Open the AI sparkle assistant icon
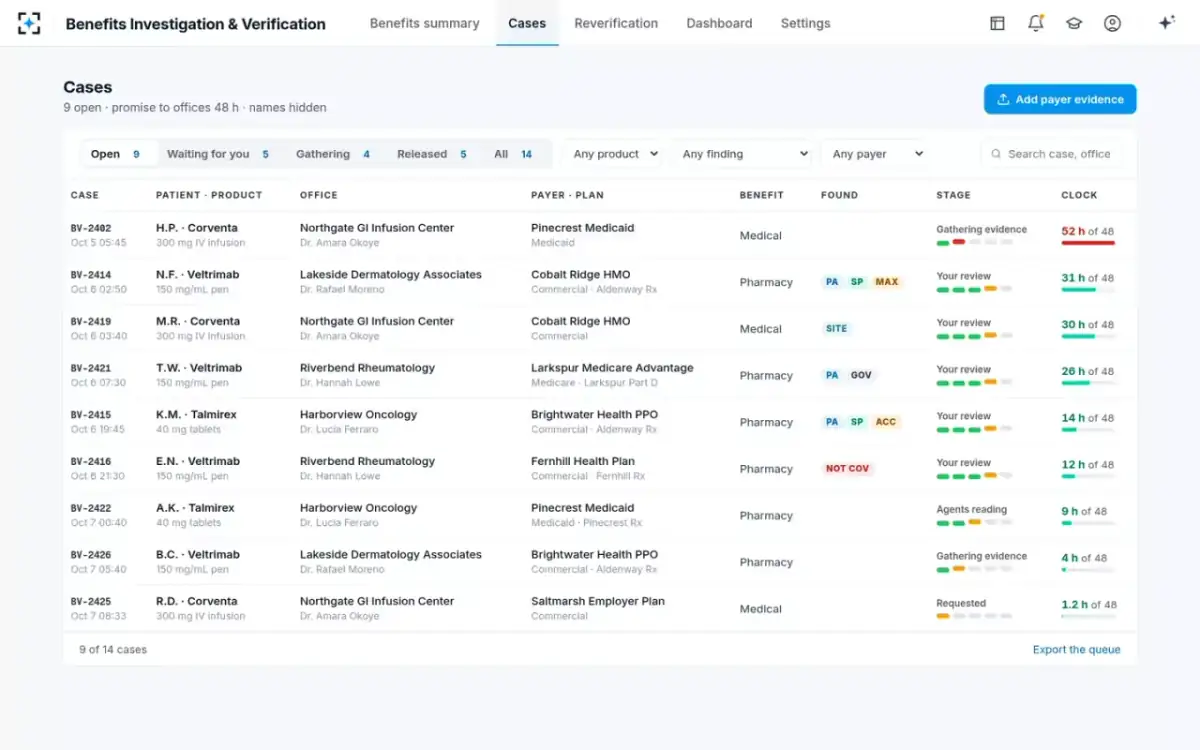Viewport: 1200px width, 750px height. pos(1166,23)
